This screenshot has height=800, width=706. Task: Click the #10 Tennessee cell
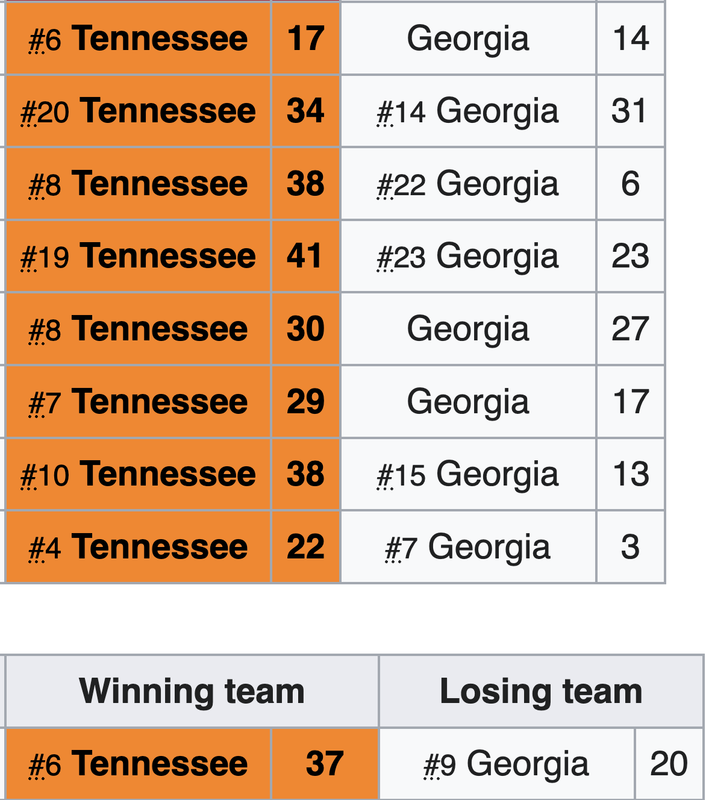138,474
